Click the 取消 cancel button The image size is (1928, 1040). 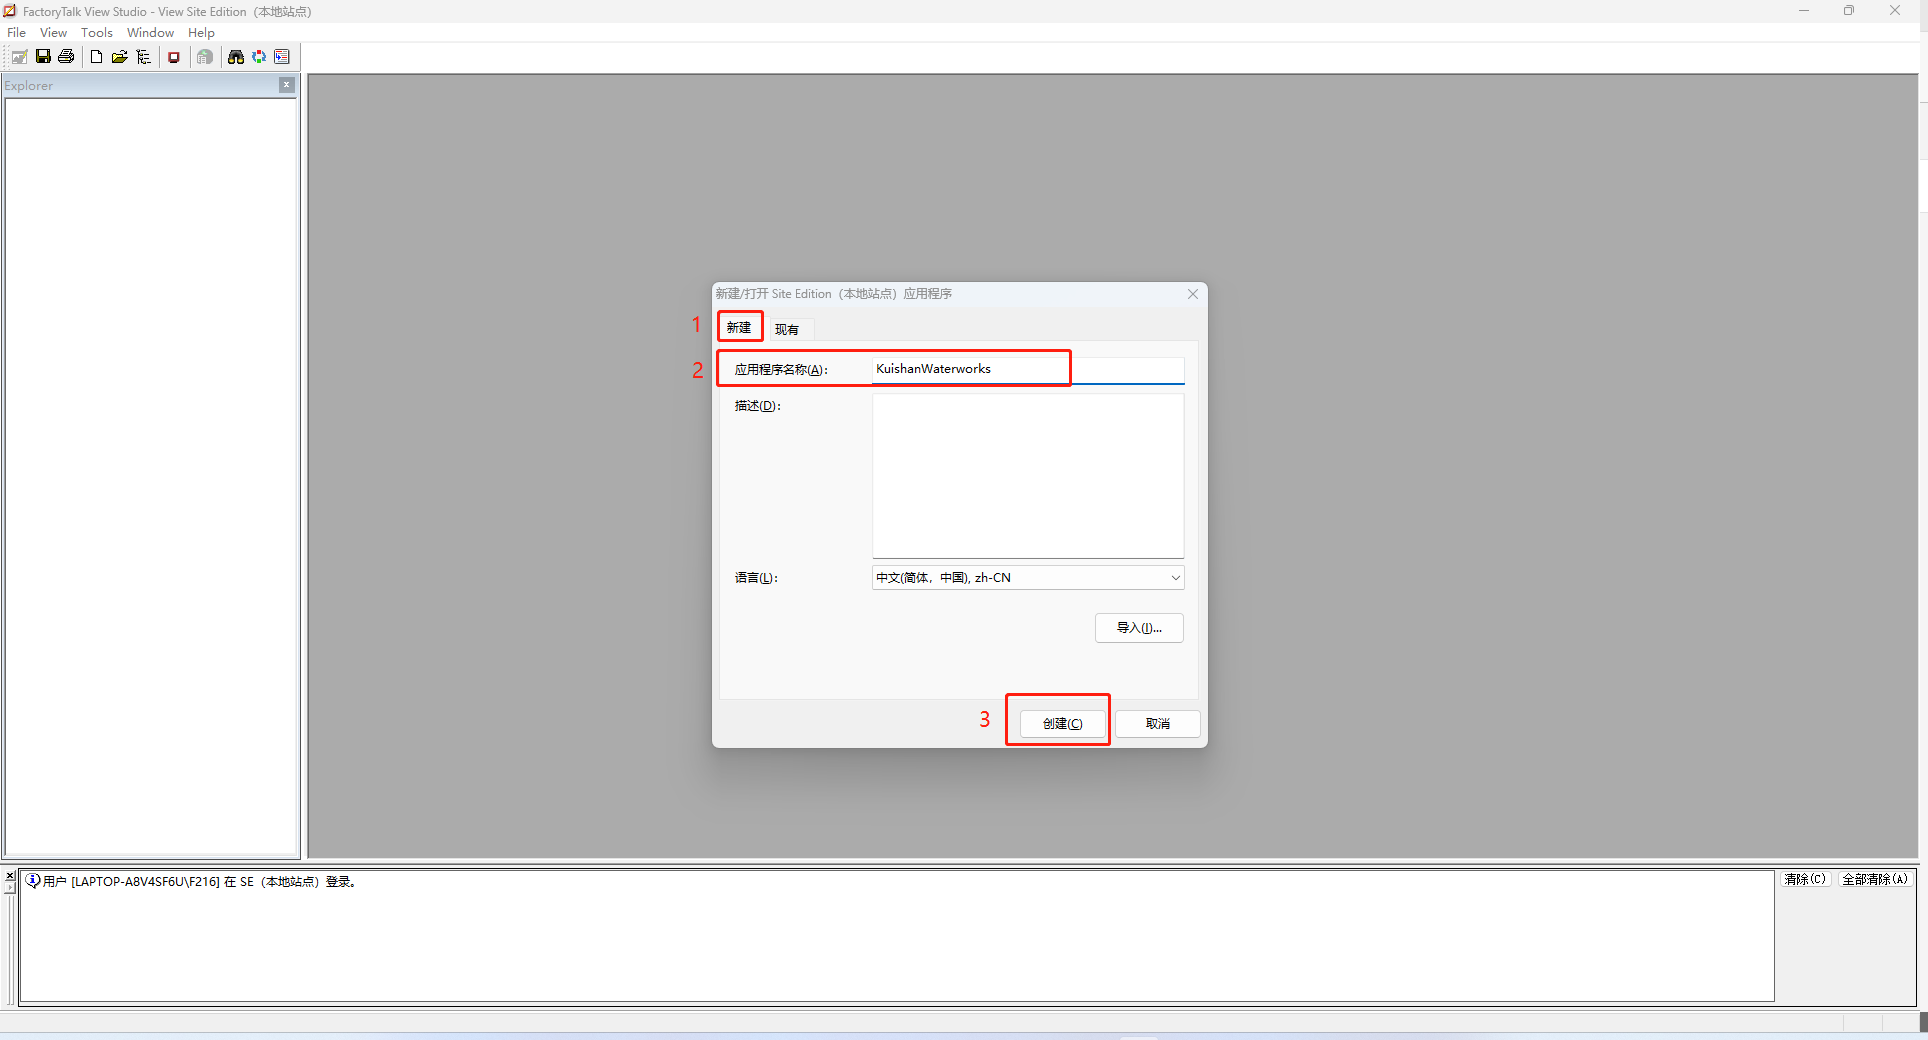tap(1158, 723)
